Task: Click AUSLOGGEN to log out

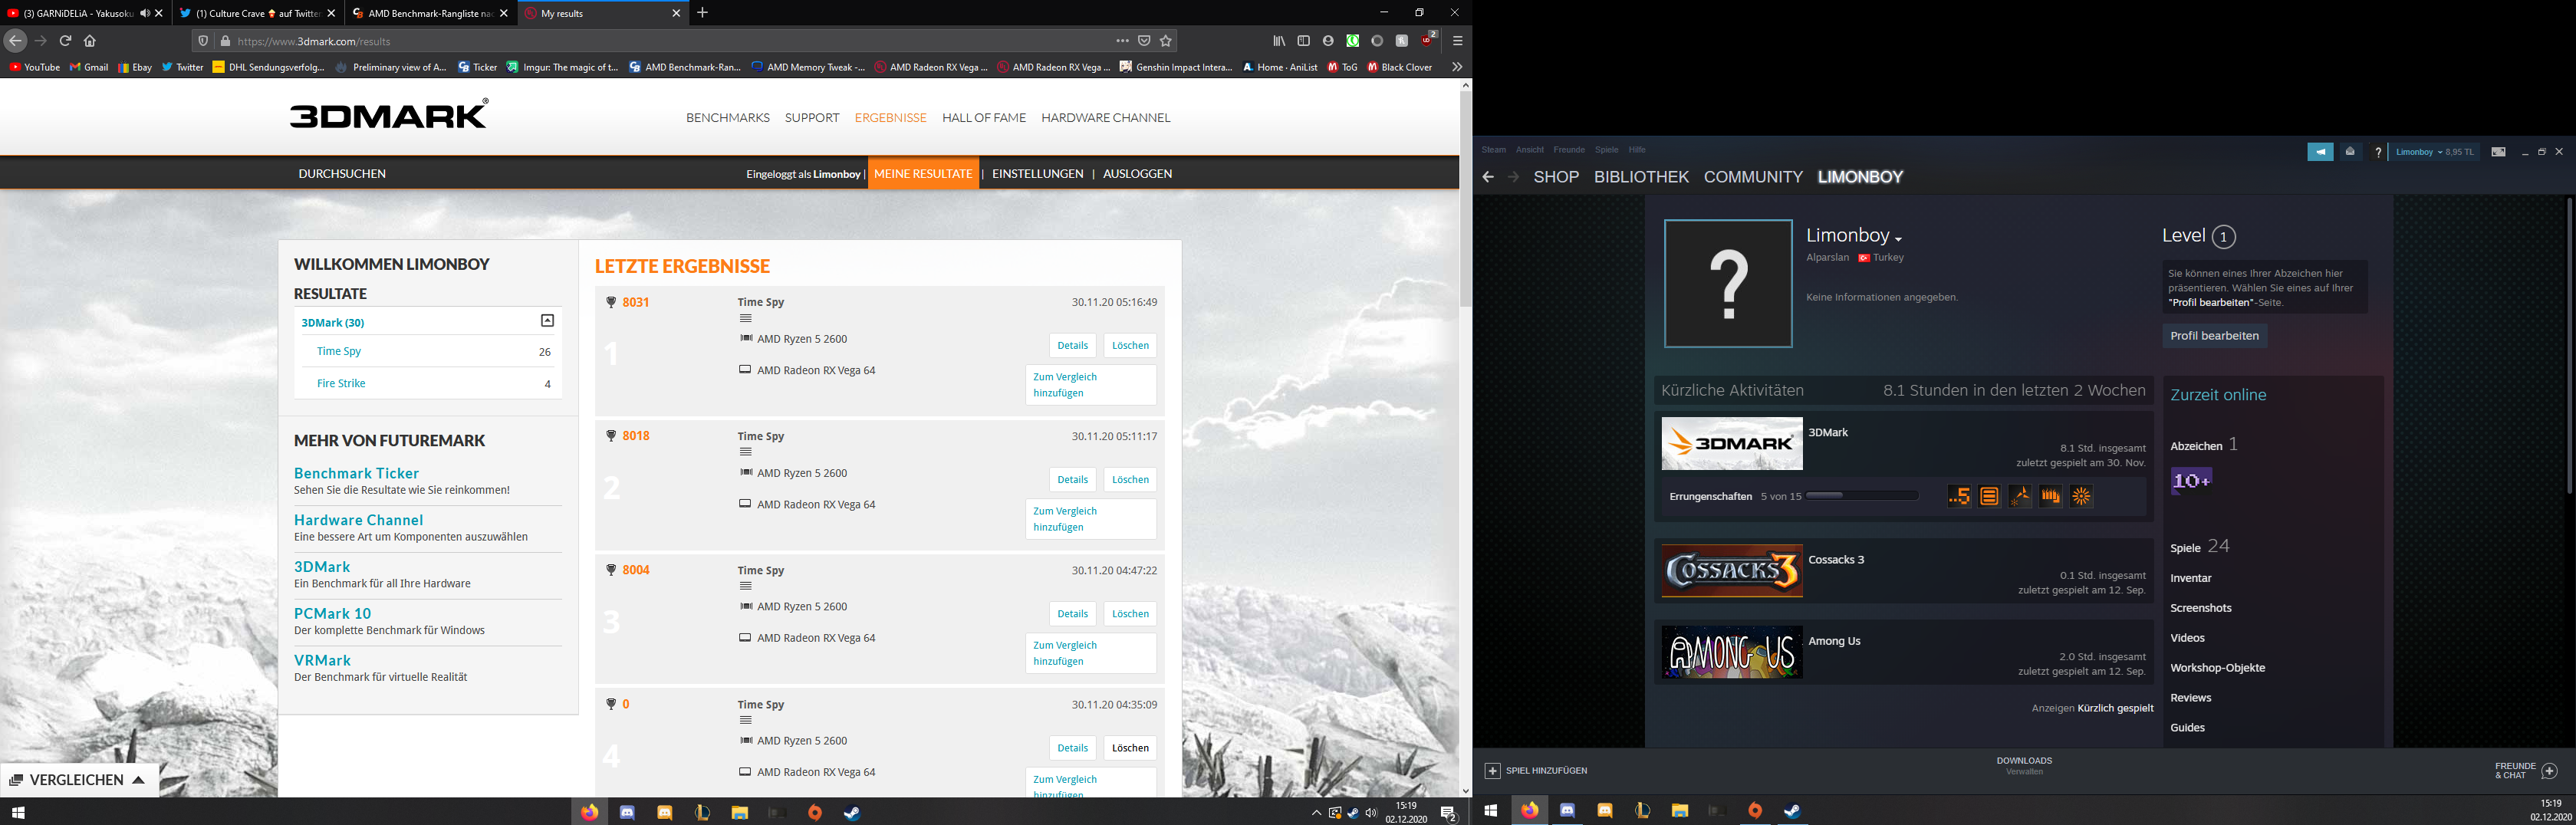Action: coord(1137,174)
